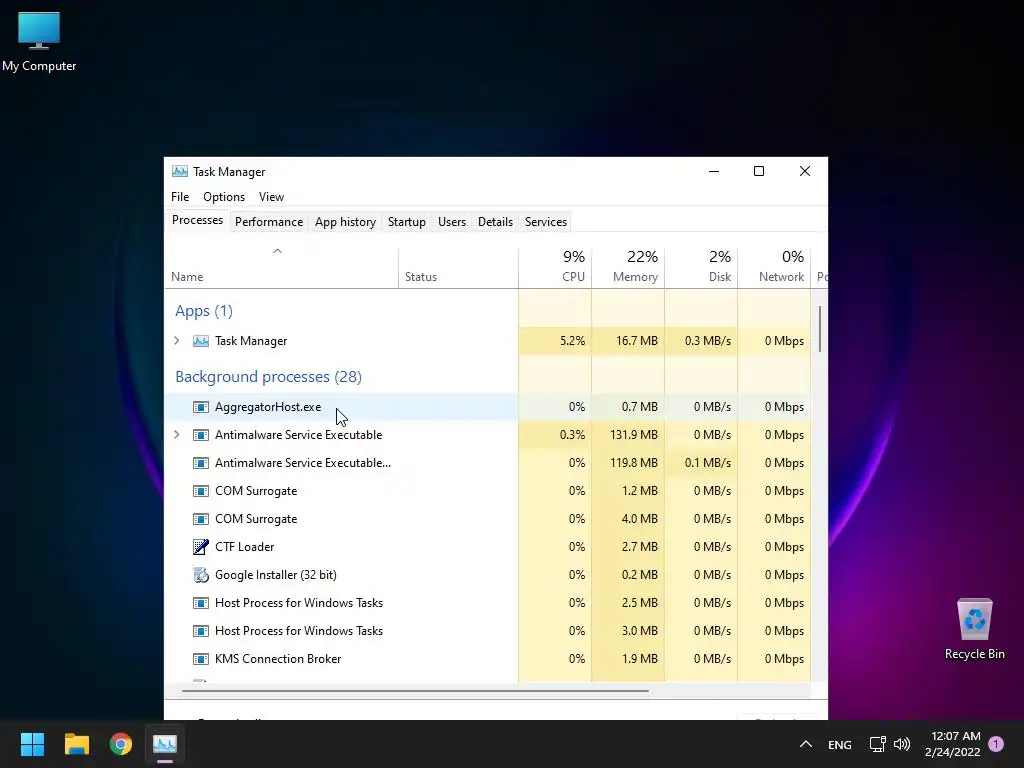
Task: Select the COM Surrogate row using 1.2 MB
Action: [487, 491]
